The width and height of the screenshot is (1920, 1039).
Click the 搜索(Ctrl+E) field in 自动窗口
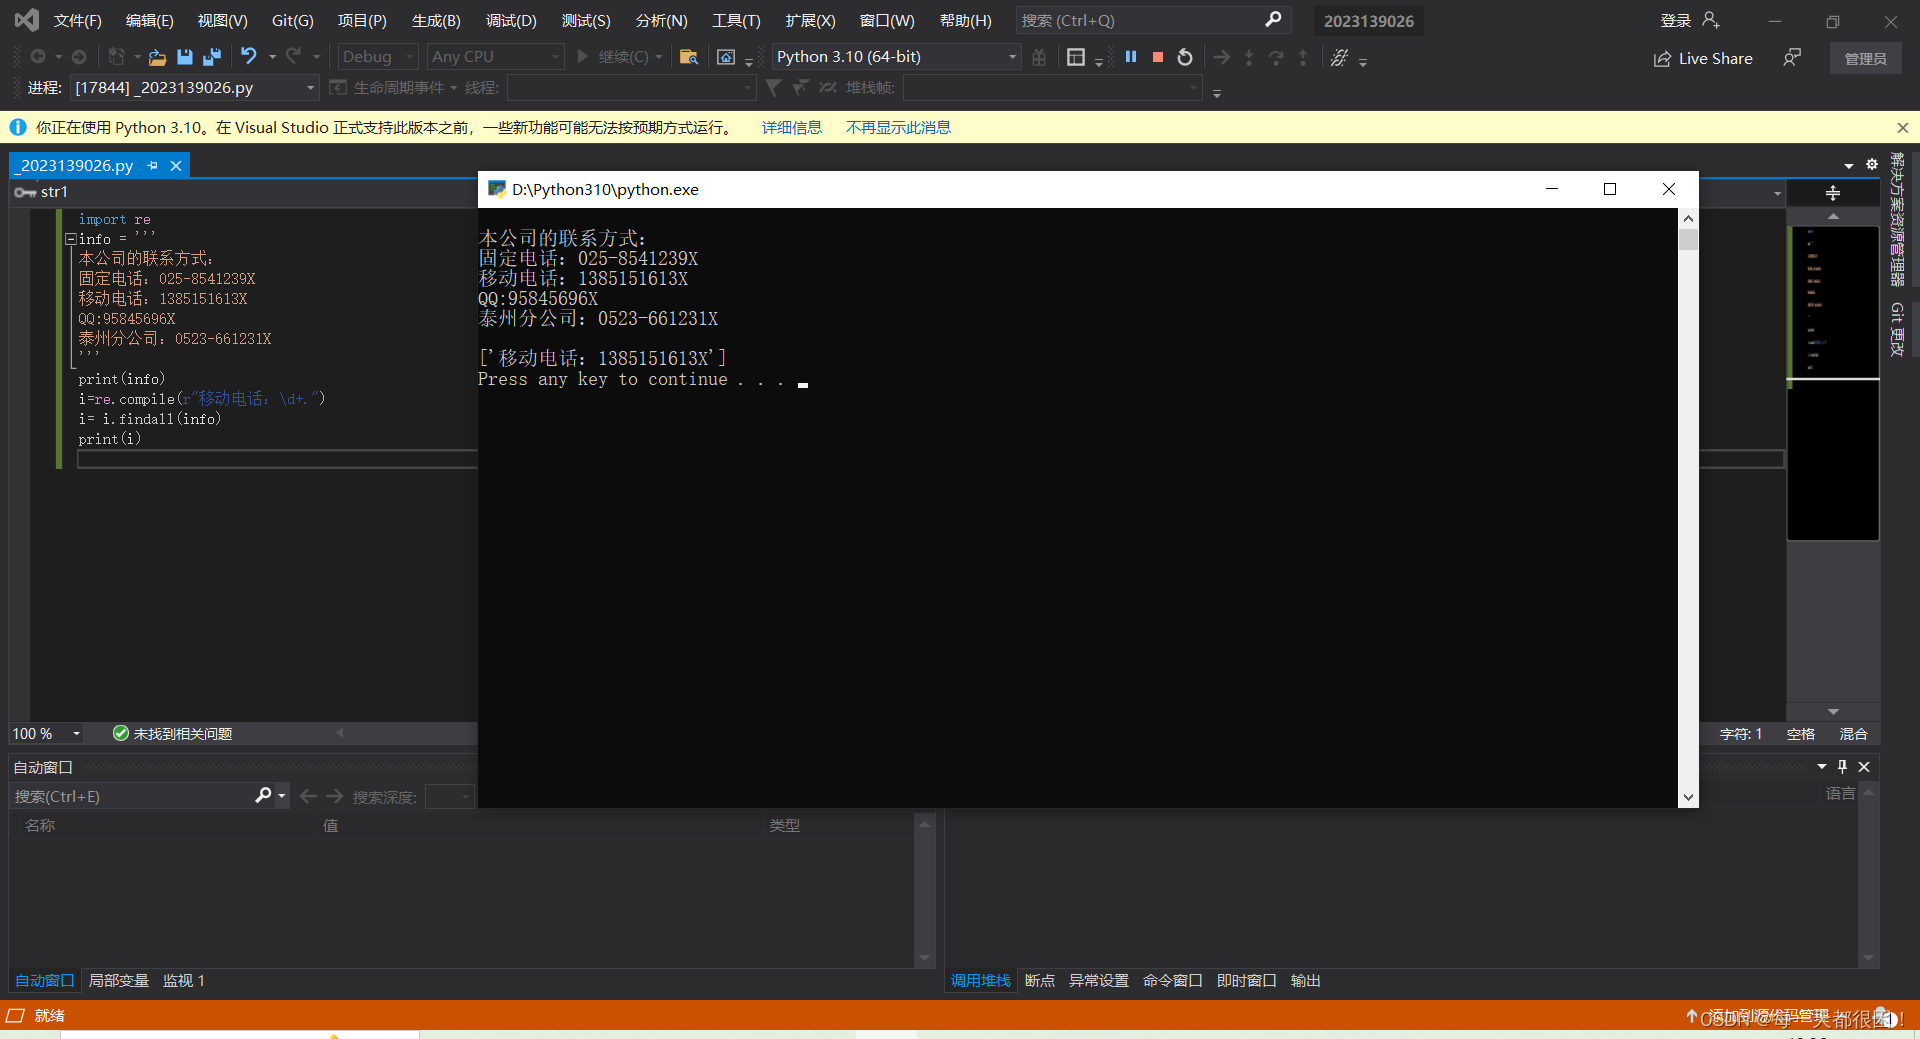[130, 796]
